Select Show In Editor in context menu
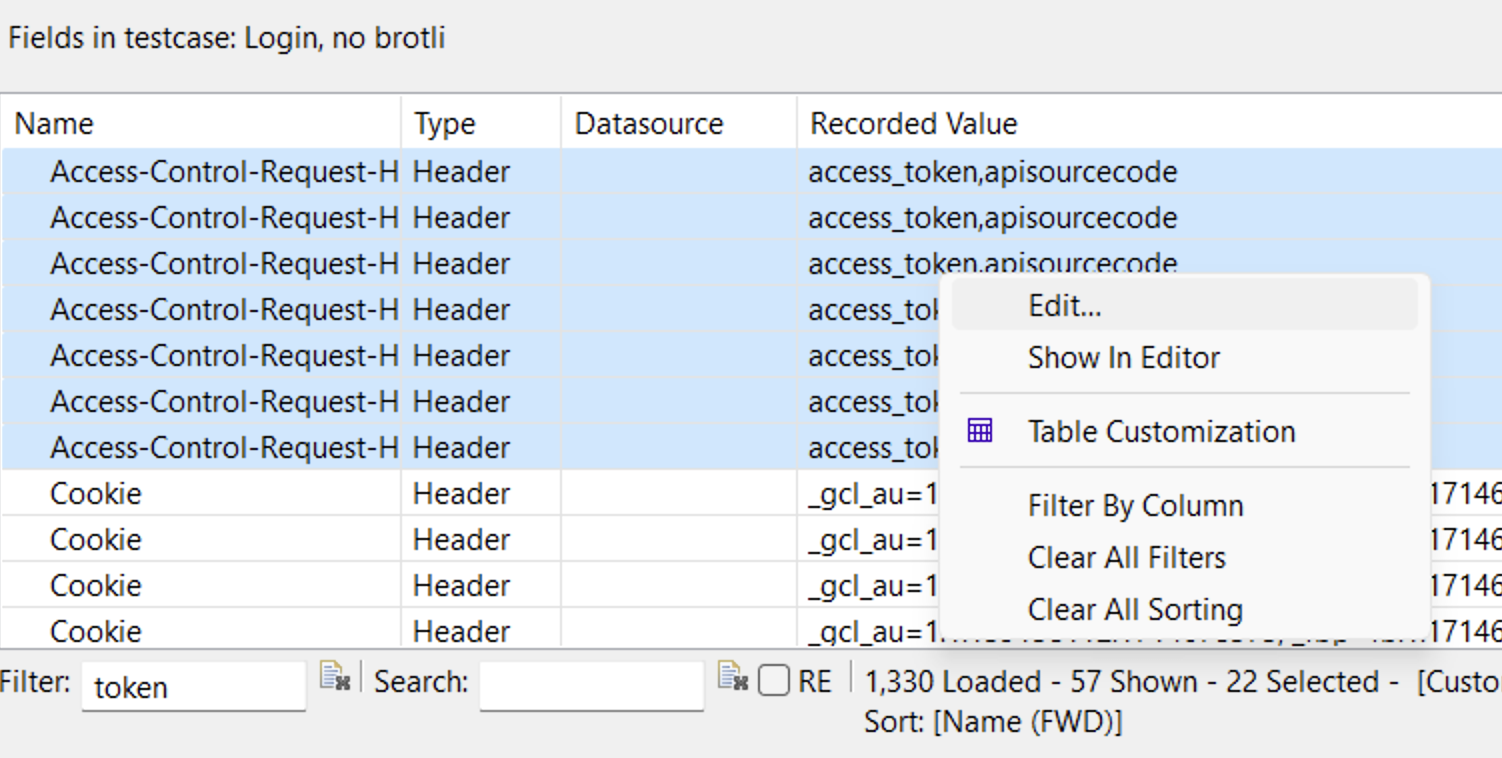 click(1184, 358)
